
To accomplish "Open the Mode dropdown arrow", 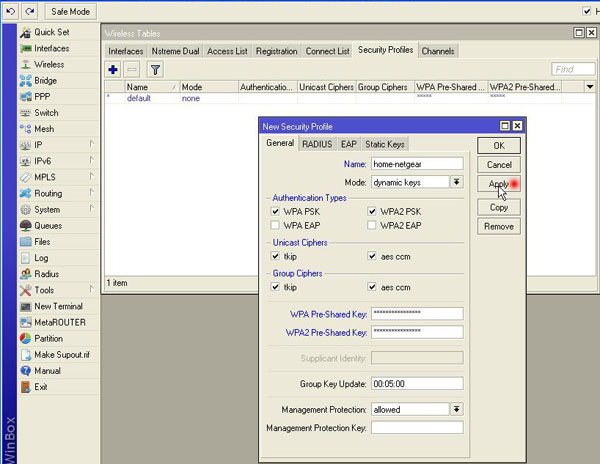I will 457,182.
